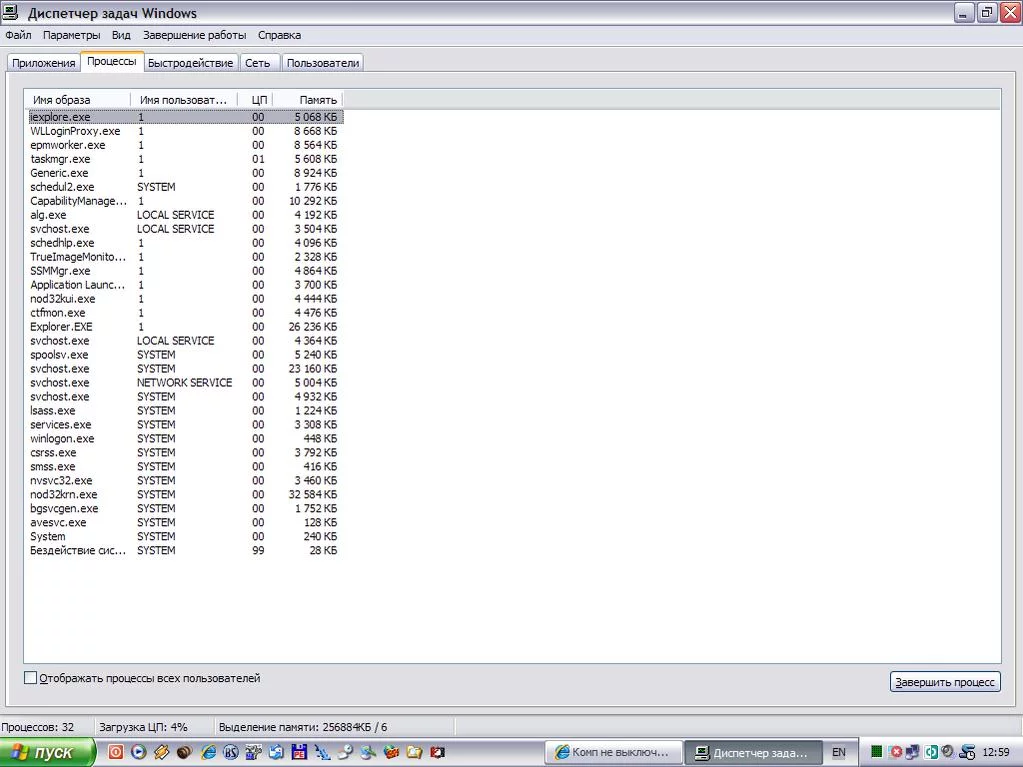Open Internet Explorer quick launch icon
The image size is (1023, 767).
click(209, 752)
